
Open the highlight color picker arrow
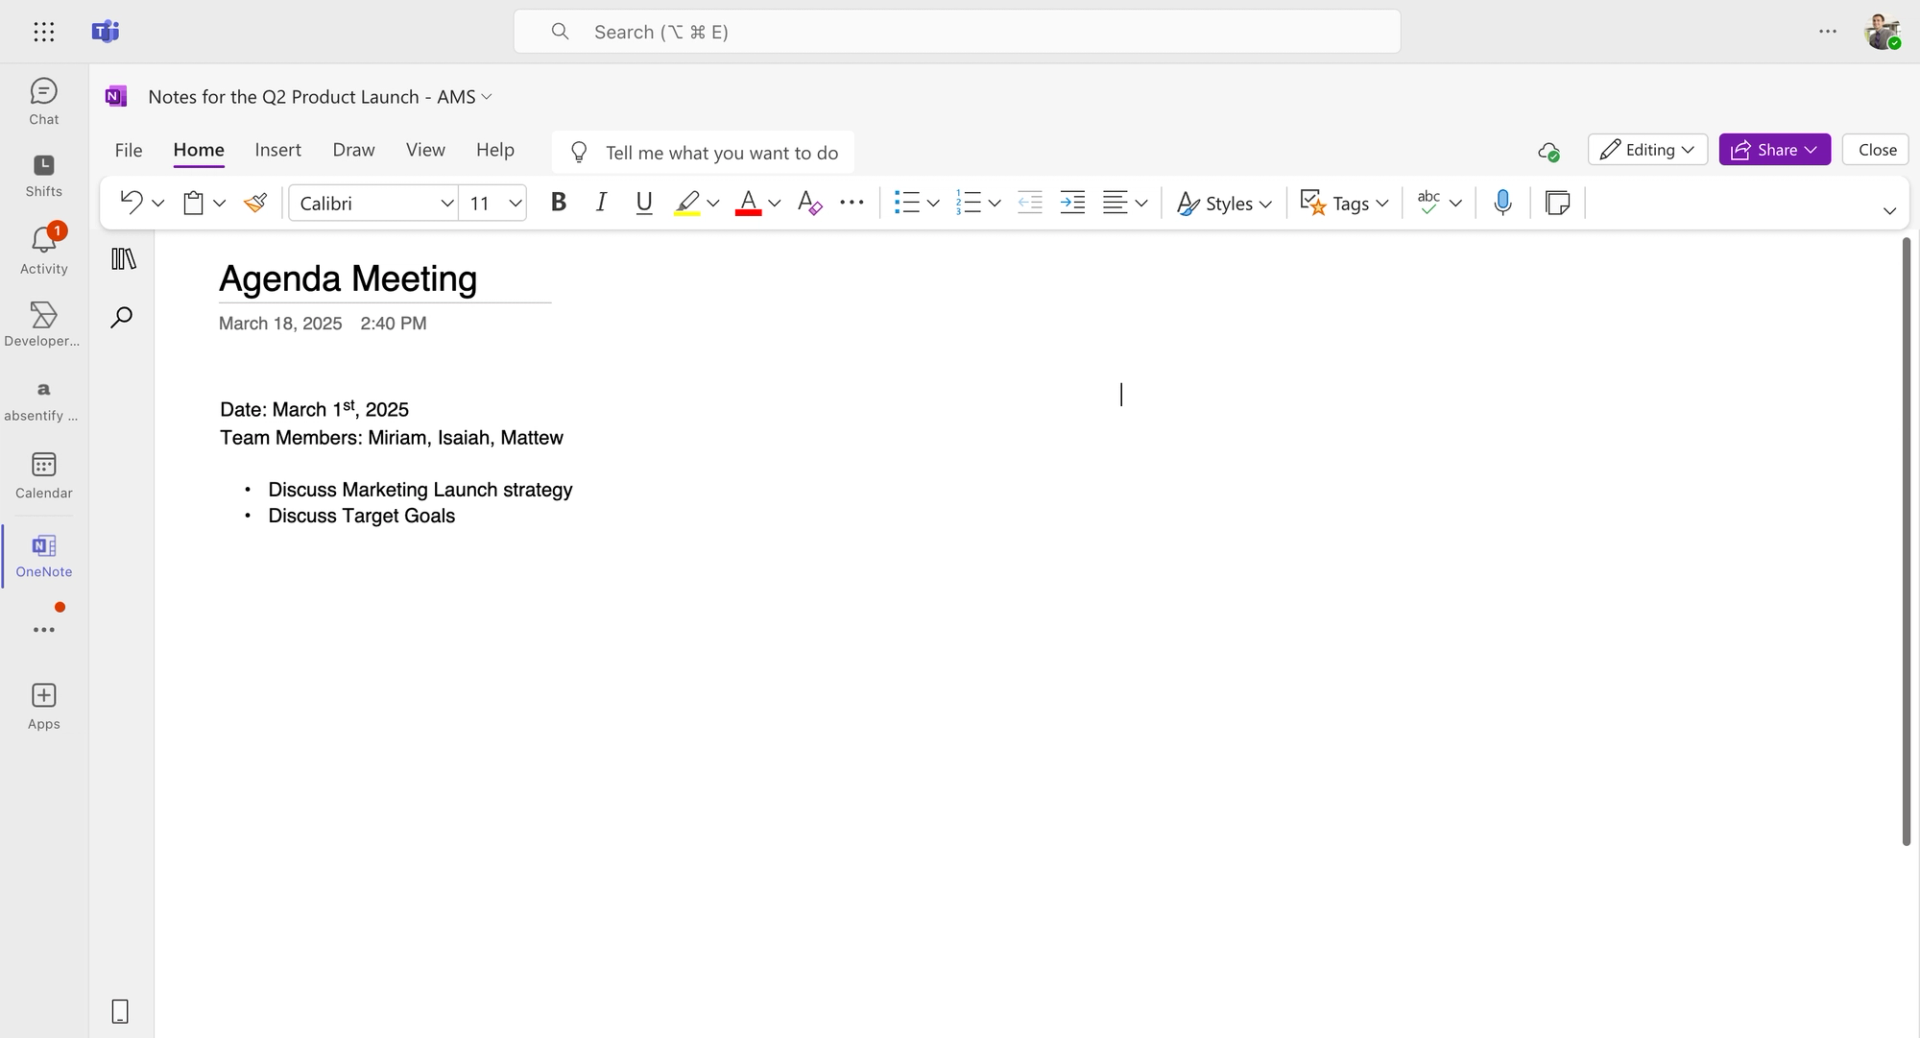click(713, 203)
